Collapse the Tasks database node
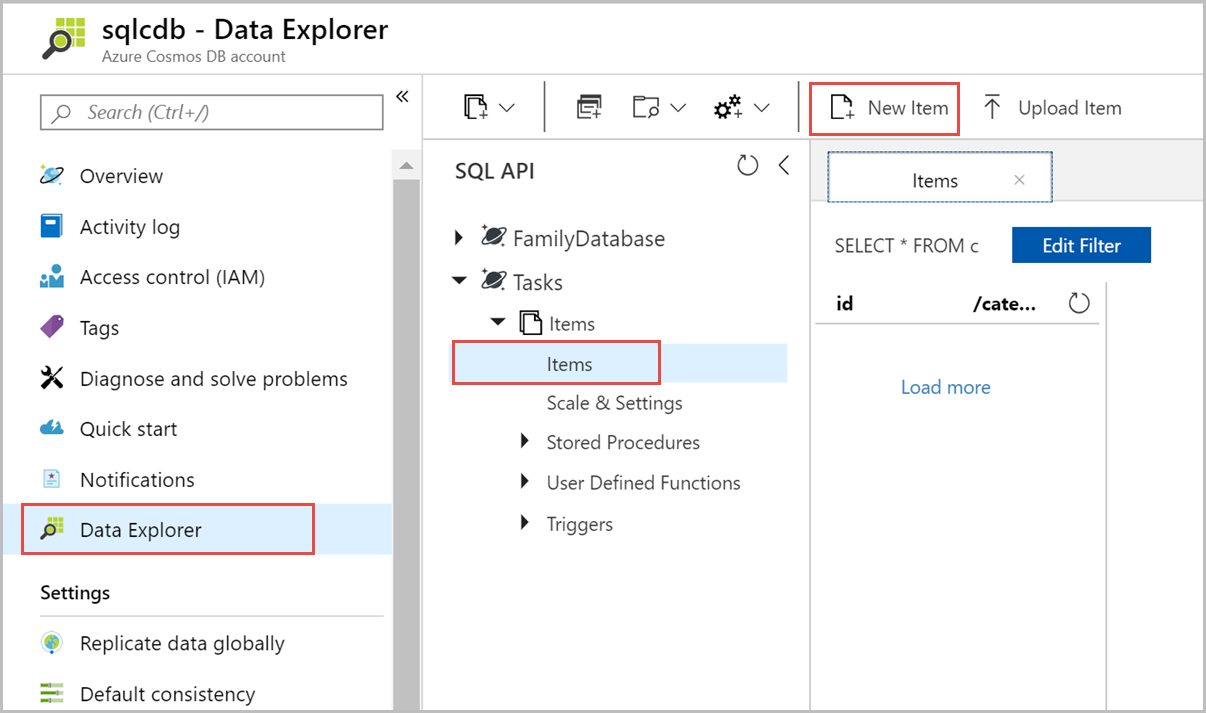This screenshot has width=1206, height=713. coord(459,282)
